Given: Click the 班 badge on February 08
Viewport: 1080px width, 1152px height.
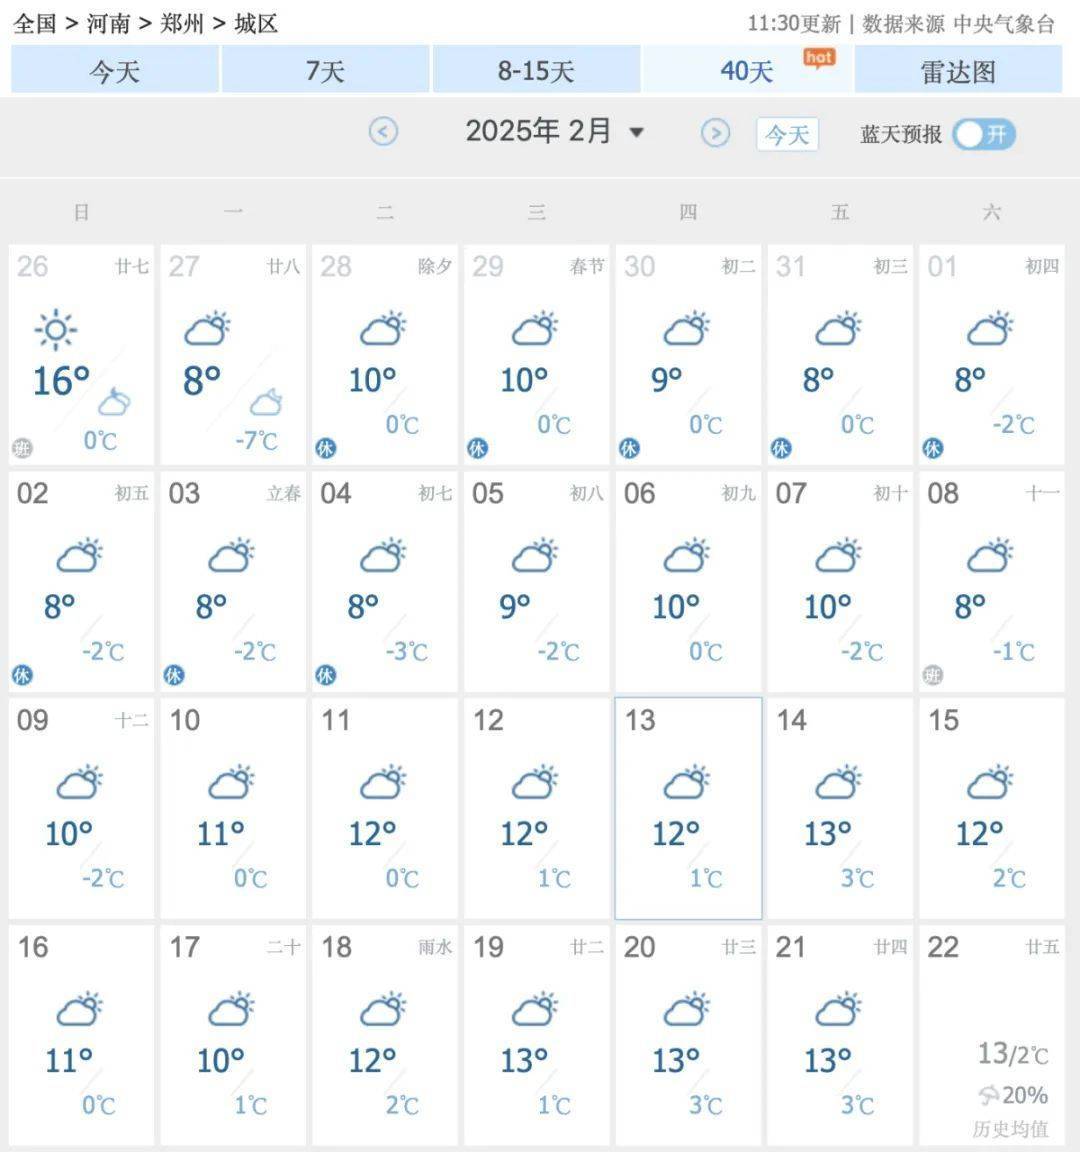Looking at the screenshot, I should click(x=932, y=676).
